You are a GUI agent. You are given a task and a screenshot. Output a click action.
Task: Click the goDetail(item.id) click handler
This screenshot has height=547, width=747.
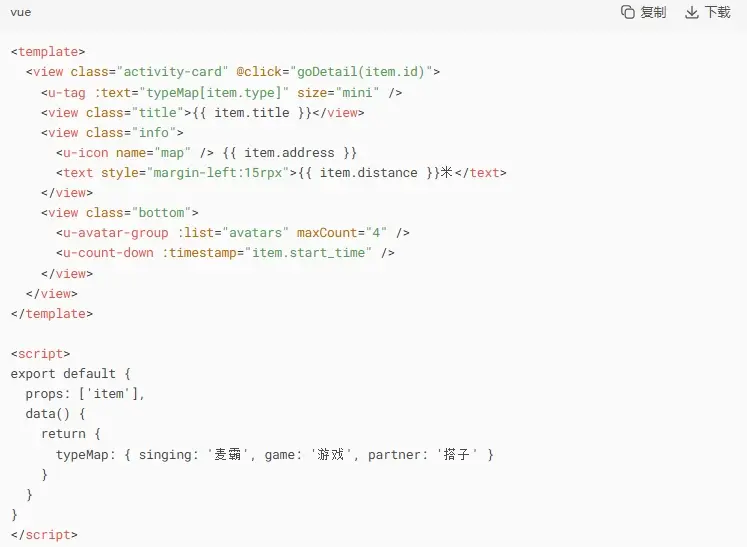[360, 72]
